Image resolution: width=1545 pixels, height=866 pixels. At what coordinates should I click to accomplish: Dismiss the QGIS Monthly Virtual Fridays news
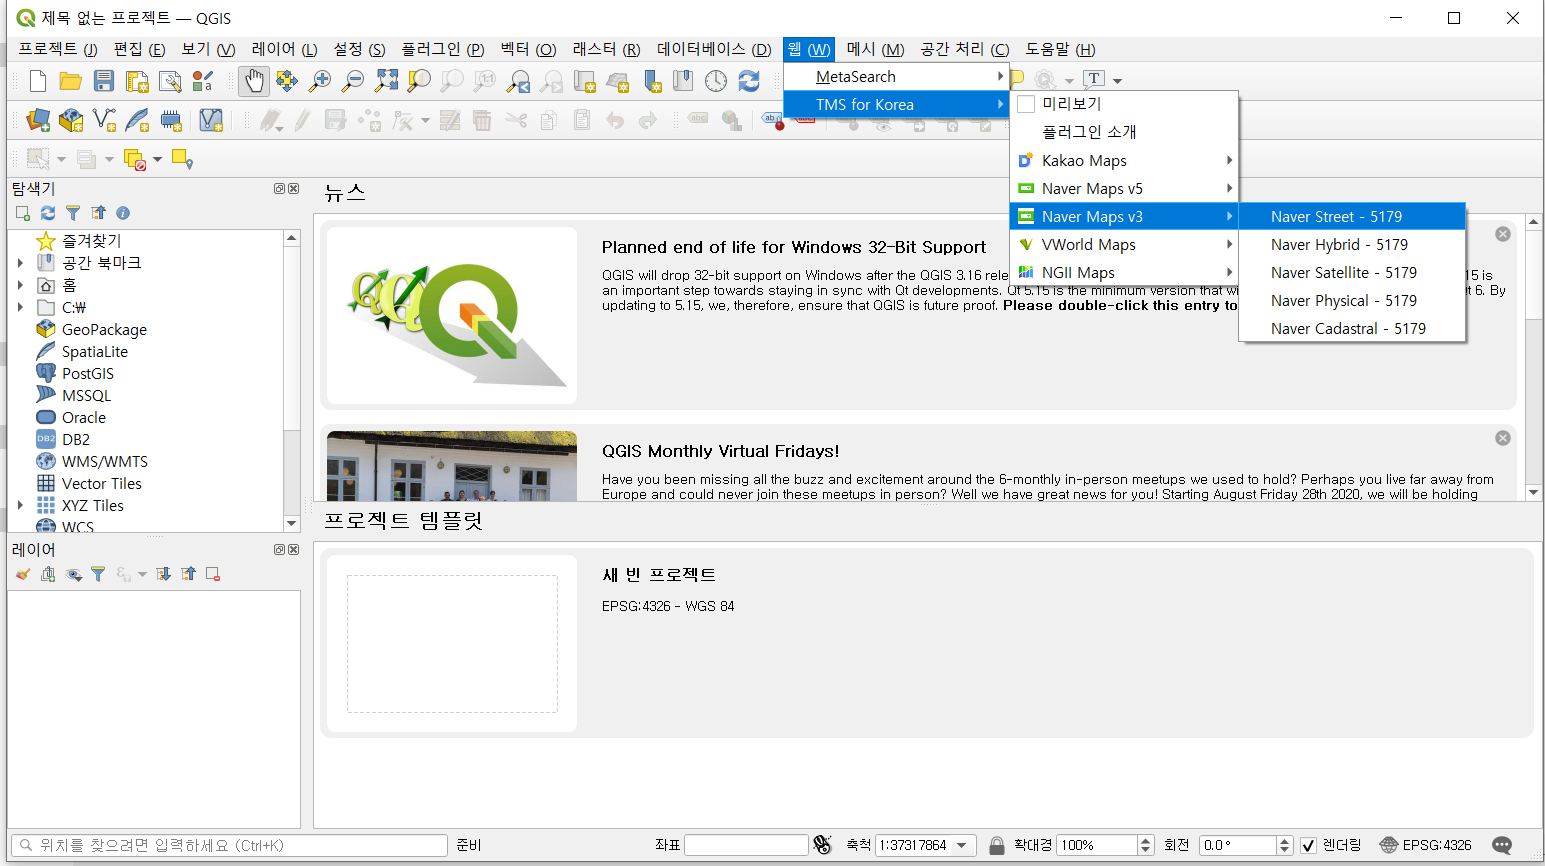(x=1502, y=438)
